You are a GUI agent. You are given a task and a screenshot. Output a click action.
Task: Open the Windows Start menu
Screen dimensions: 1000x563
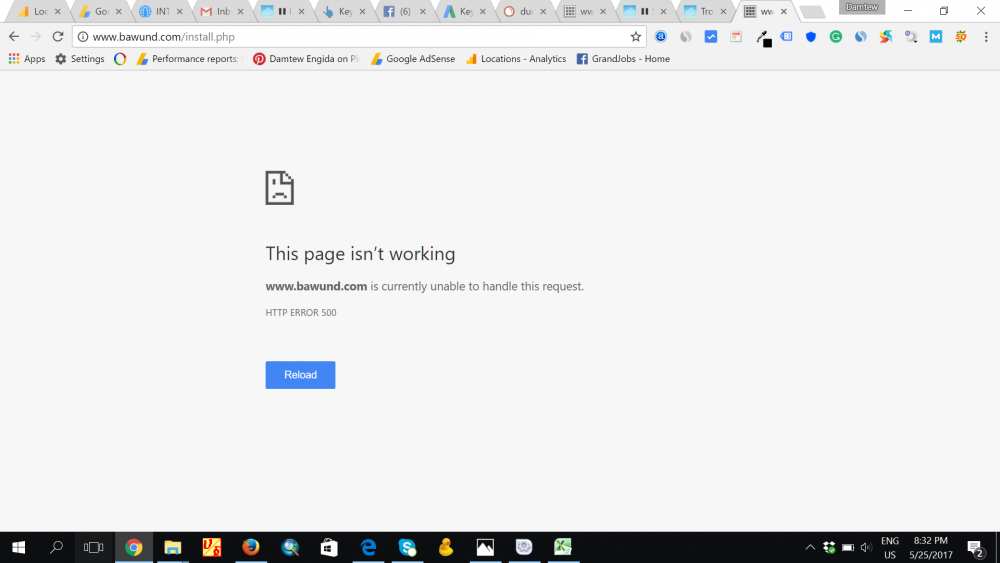tap(18, 547)
